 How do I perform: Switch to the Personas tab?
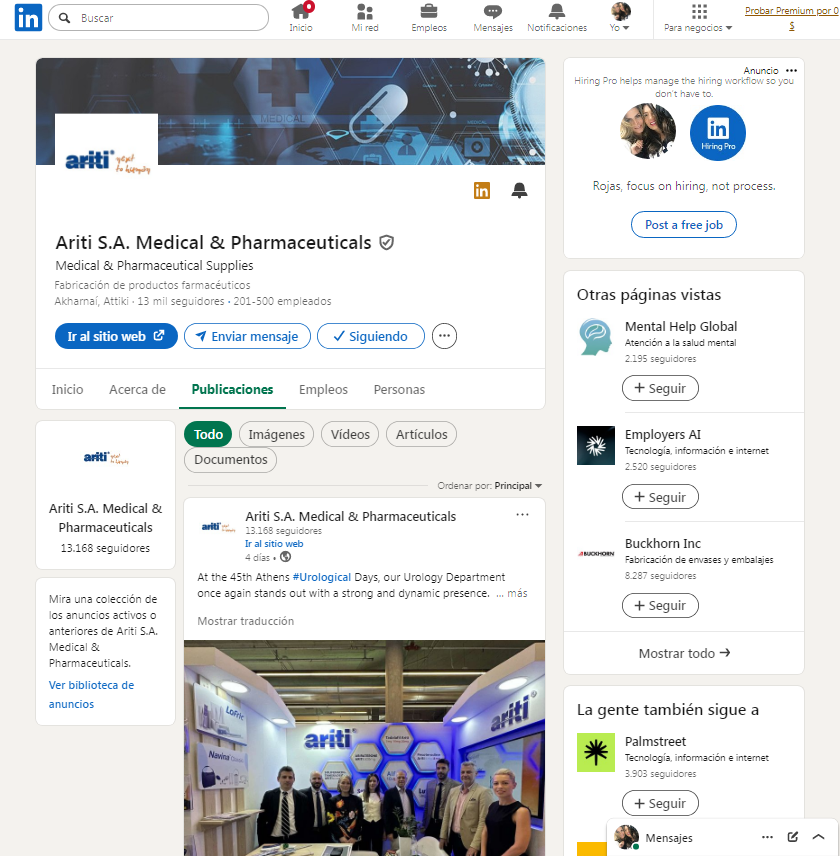tap(399, 389)
